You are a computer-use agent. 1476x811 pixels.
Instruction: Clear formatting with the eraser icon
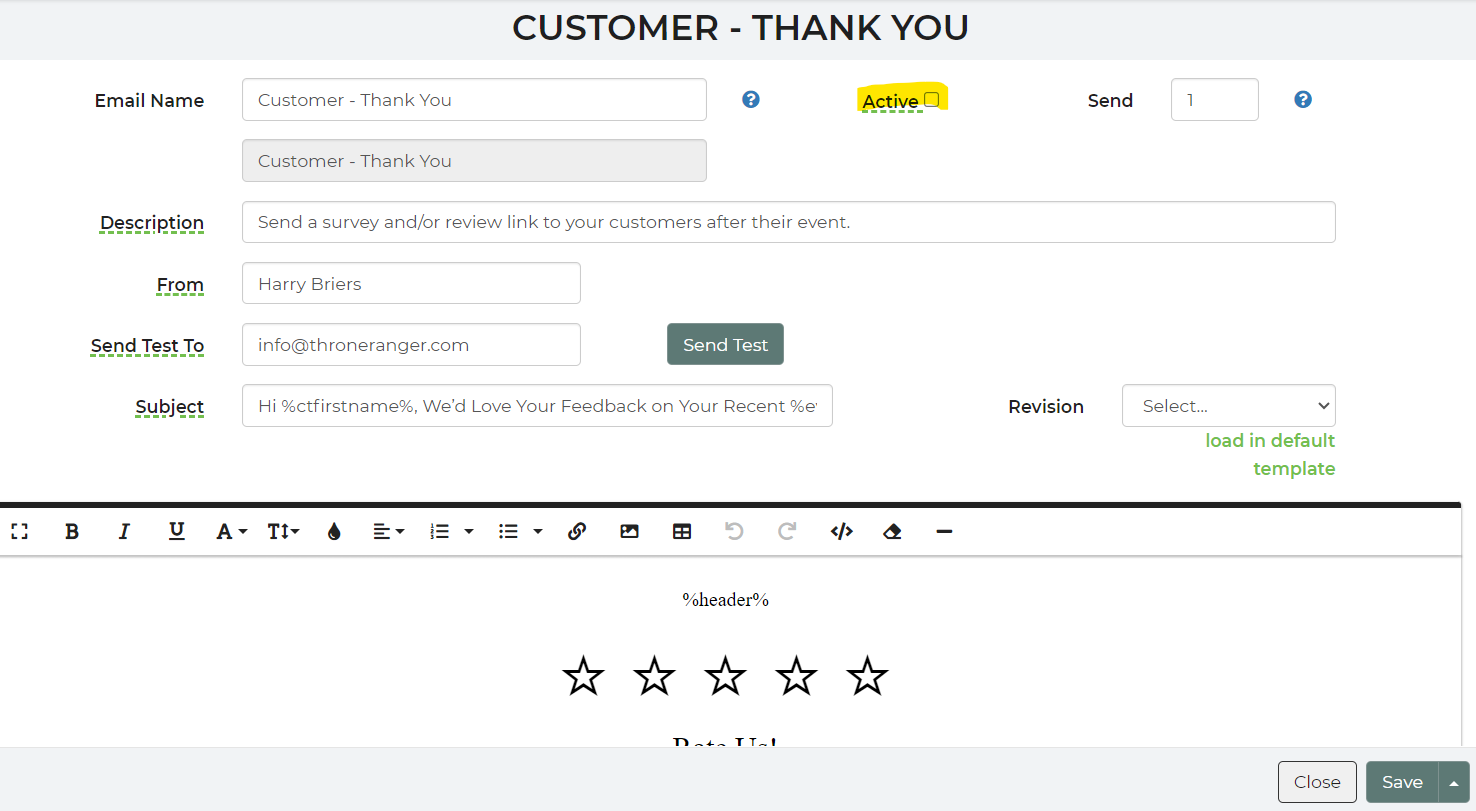[893, 532]
